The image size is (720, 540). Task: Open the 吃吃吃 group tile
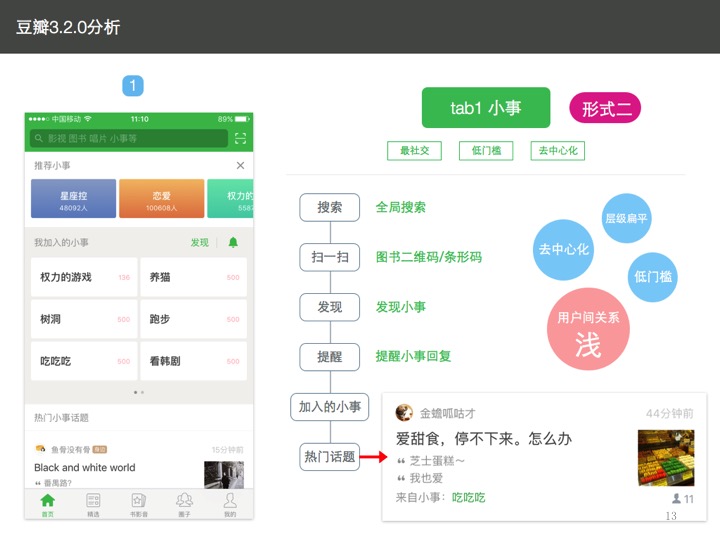(84, 361)
